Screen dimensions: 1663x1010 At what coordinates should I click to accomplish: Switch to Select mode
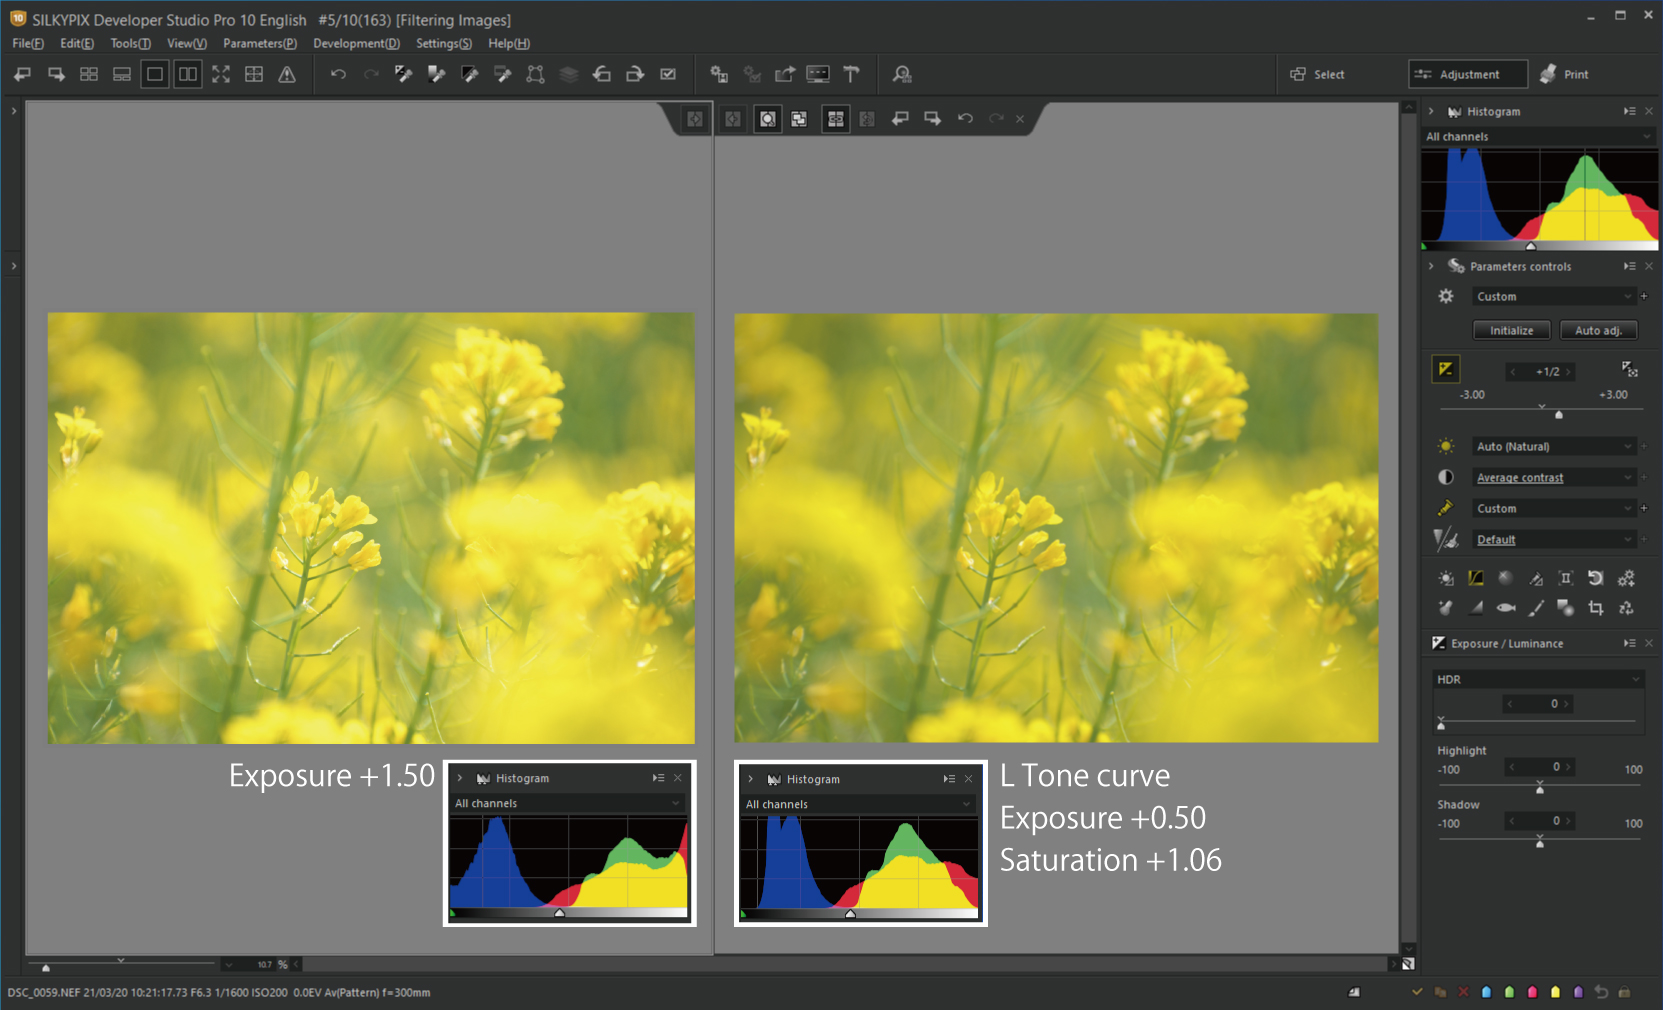pyautogui.click(x=1318, y=74)
